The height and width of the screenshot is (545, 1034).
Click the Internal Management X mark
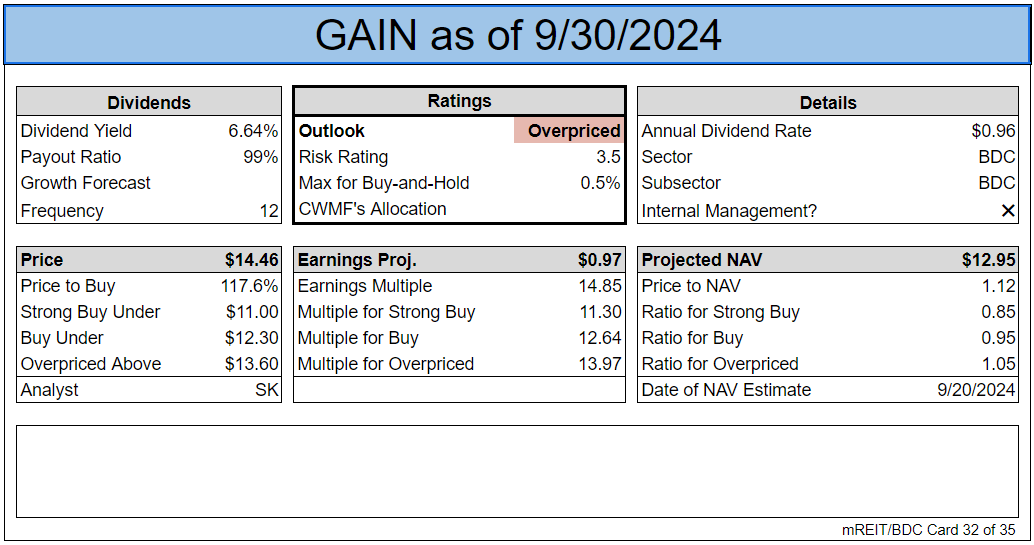(x=1008, y=211)
